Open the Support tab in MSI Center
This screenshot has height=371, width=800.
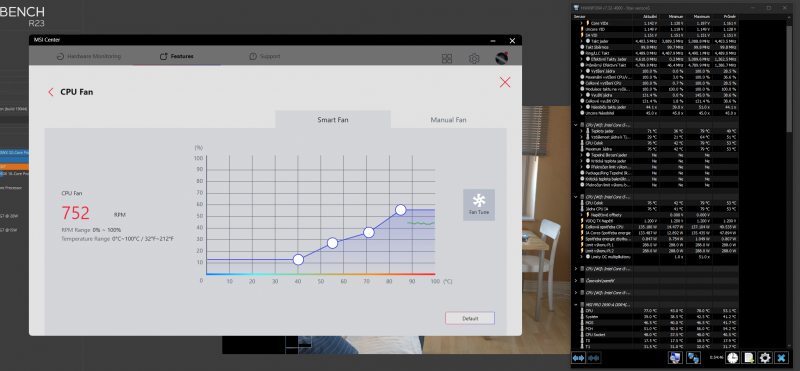pos(265,56)
